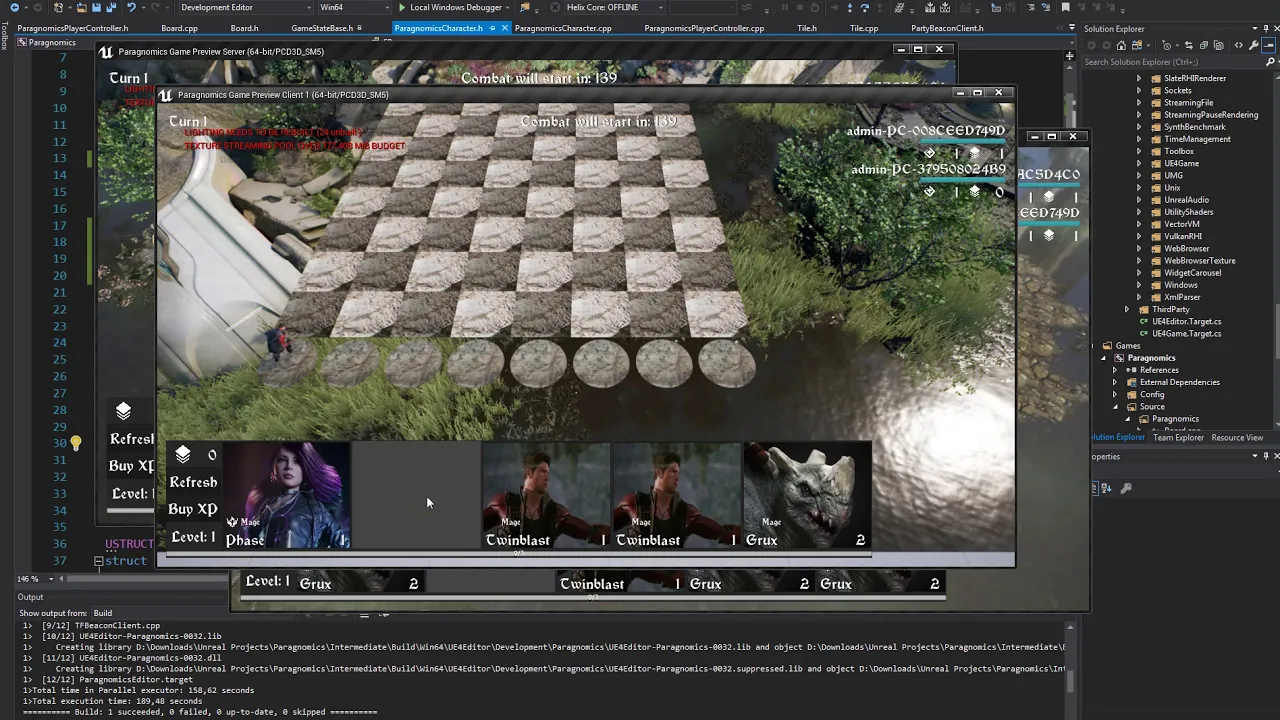
Task: Click the Find in Files toolbar icon
Action: 524,7
